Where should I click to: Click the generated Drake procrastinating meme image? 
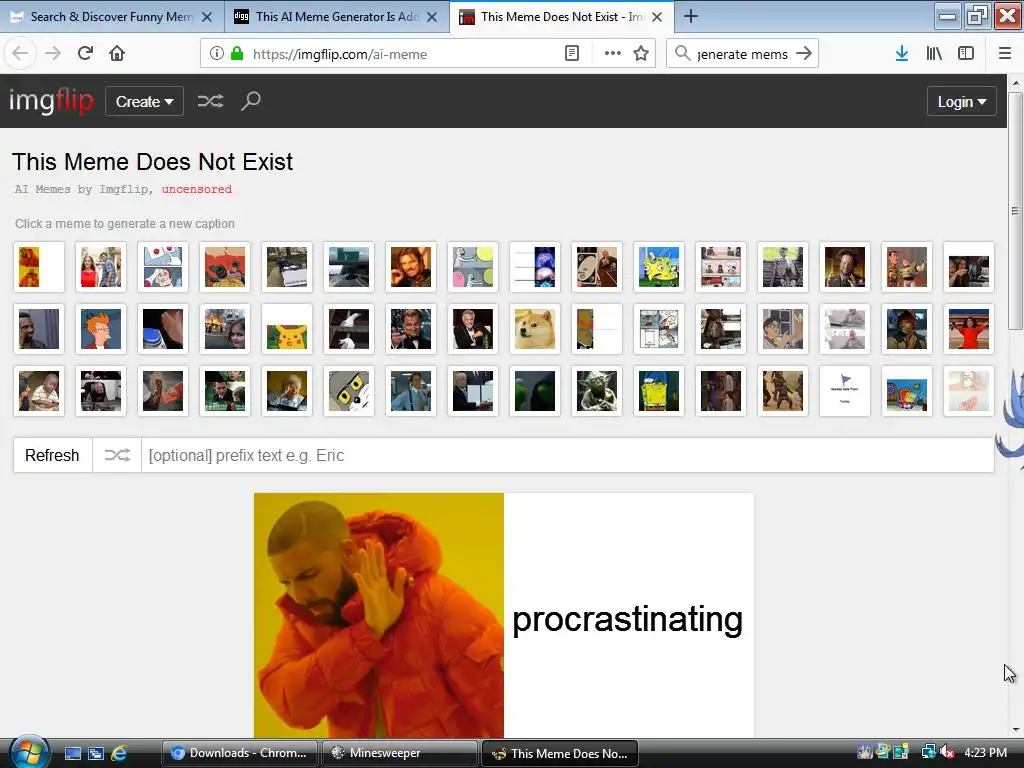[x=504, y=615]
